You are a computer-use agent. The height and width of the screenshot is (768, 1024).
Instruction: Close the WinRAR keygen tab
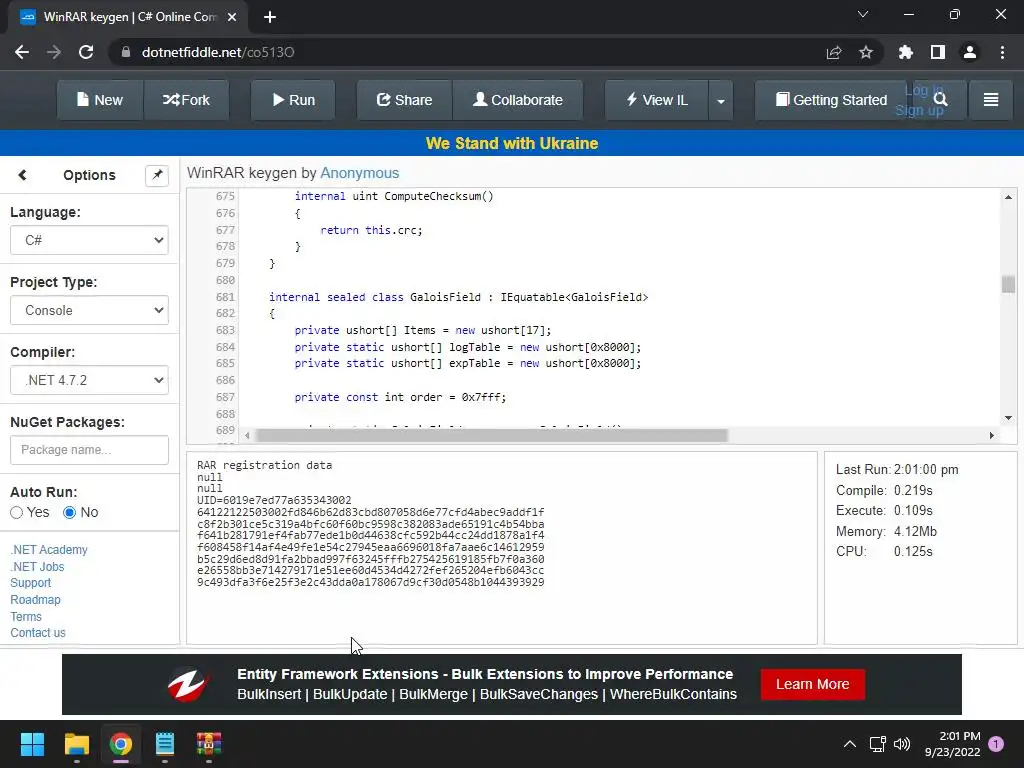232,17
